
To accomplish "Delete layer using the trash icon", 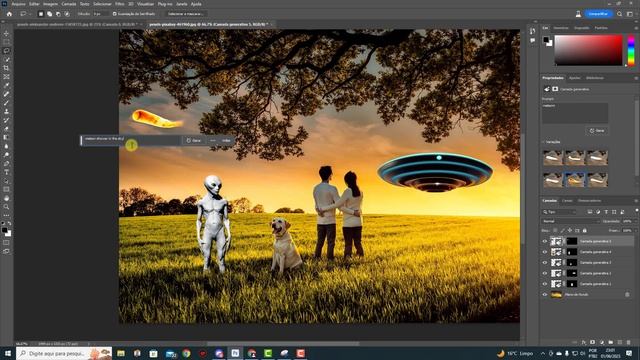I will coord(629,342).
